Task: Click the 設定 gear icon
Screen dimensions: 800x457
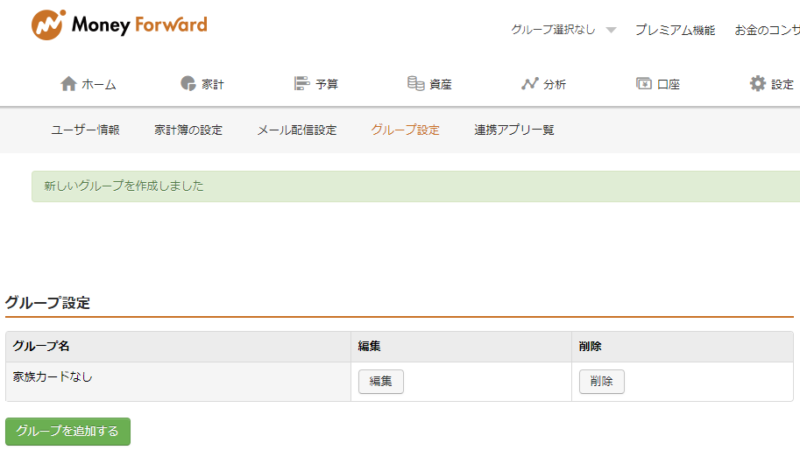Action: pos(758,84)
